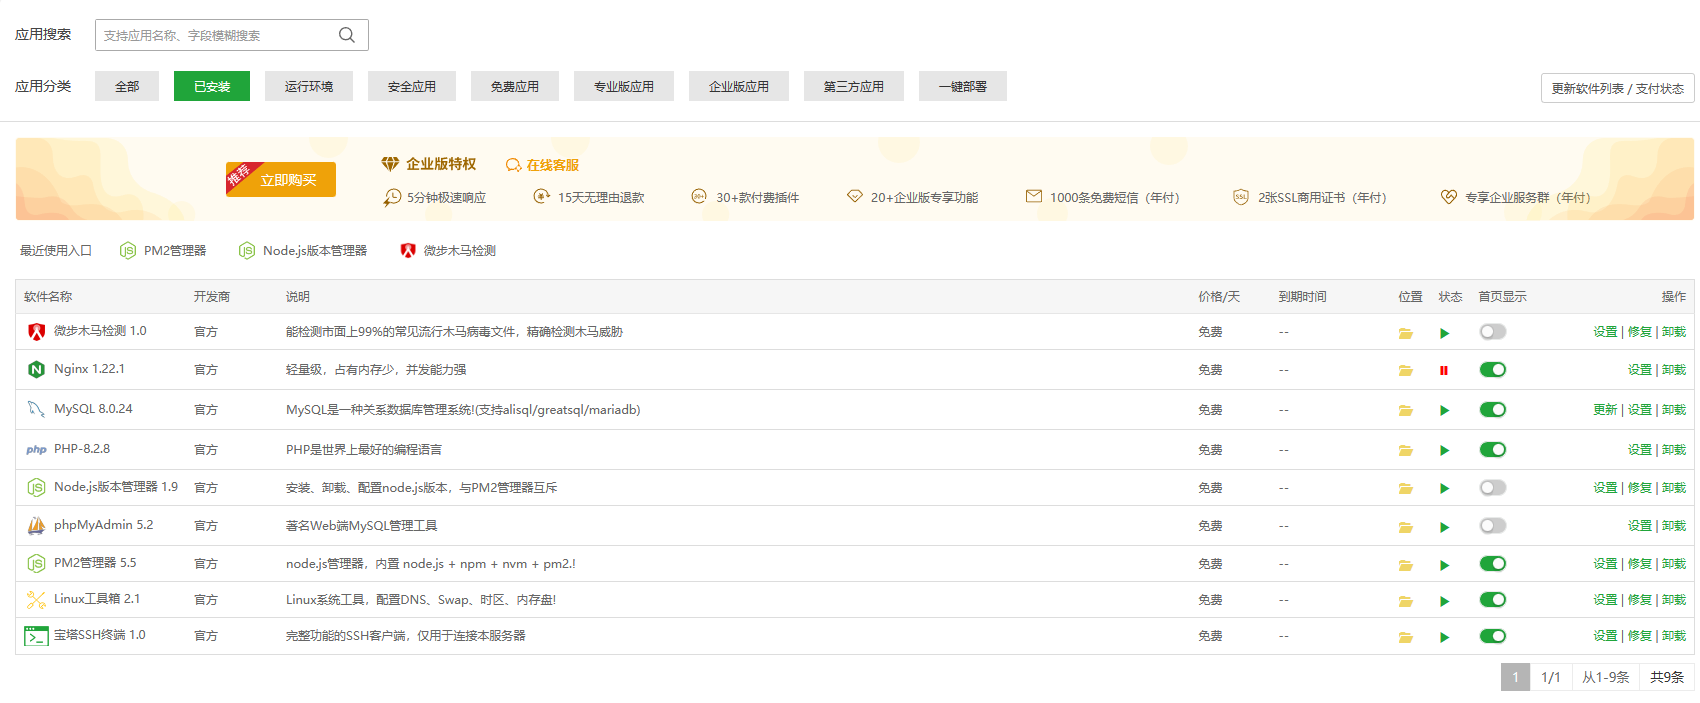This screenshot has height=703, width=1700.
Task: Click green status icon for 微步木马检测 row
Action: pos(1444,333)
